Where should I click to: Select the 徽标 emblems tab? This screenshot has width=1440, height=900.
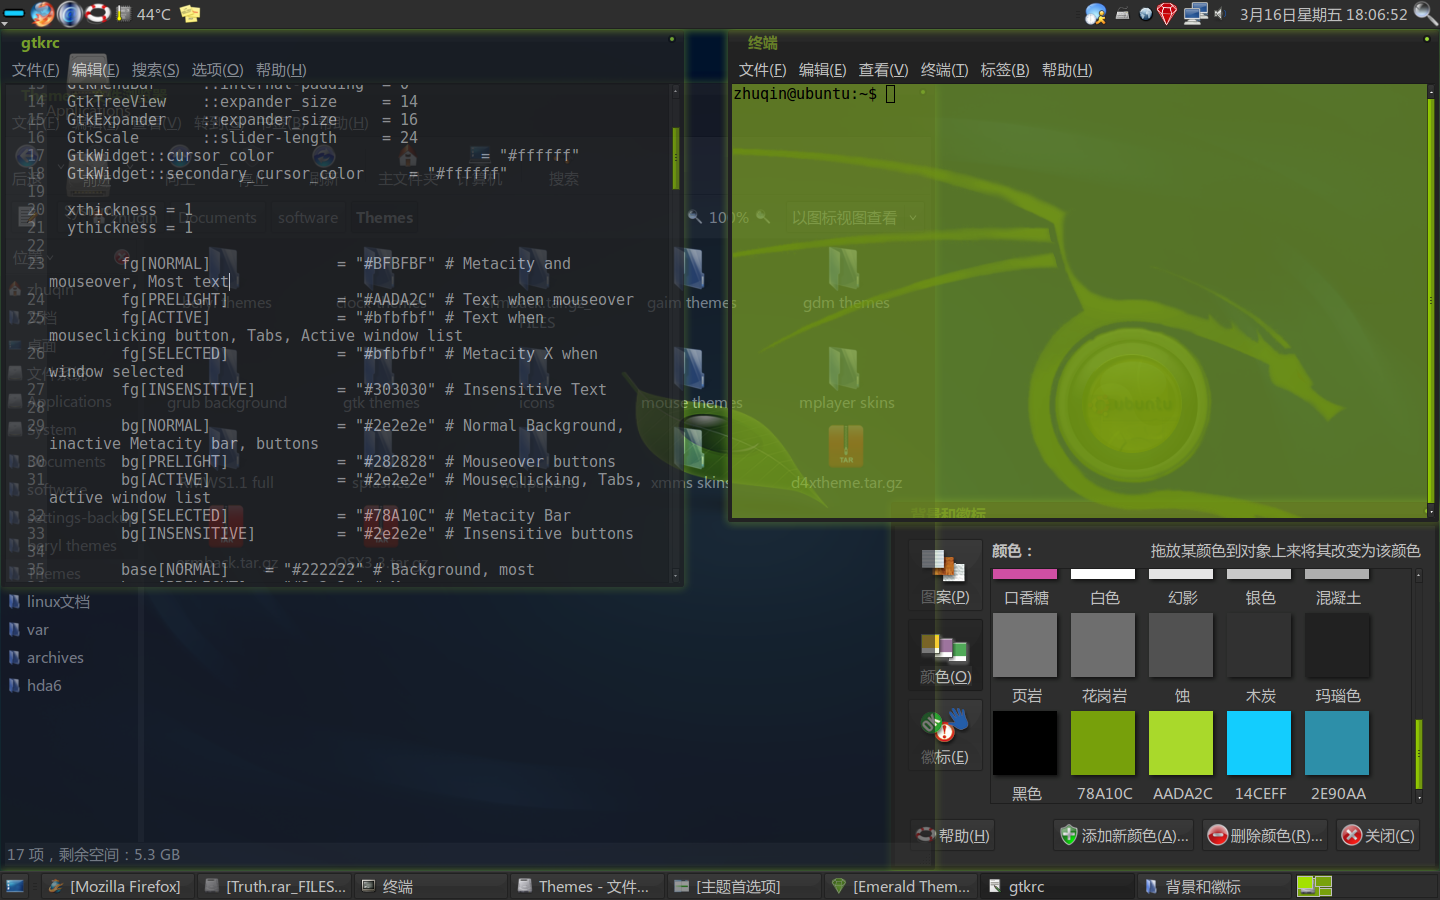pos(945,735)
